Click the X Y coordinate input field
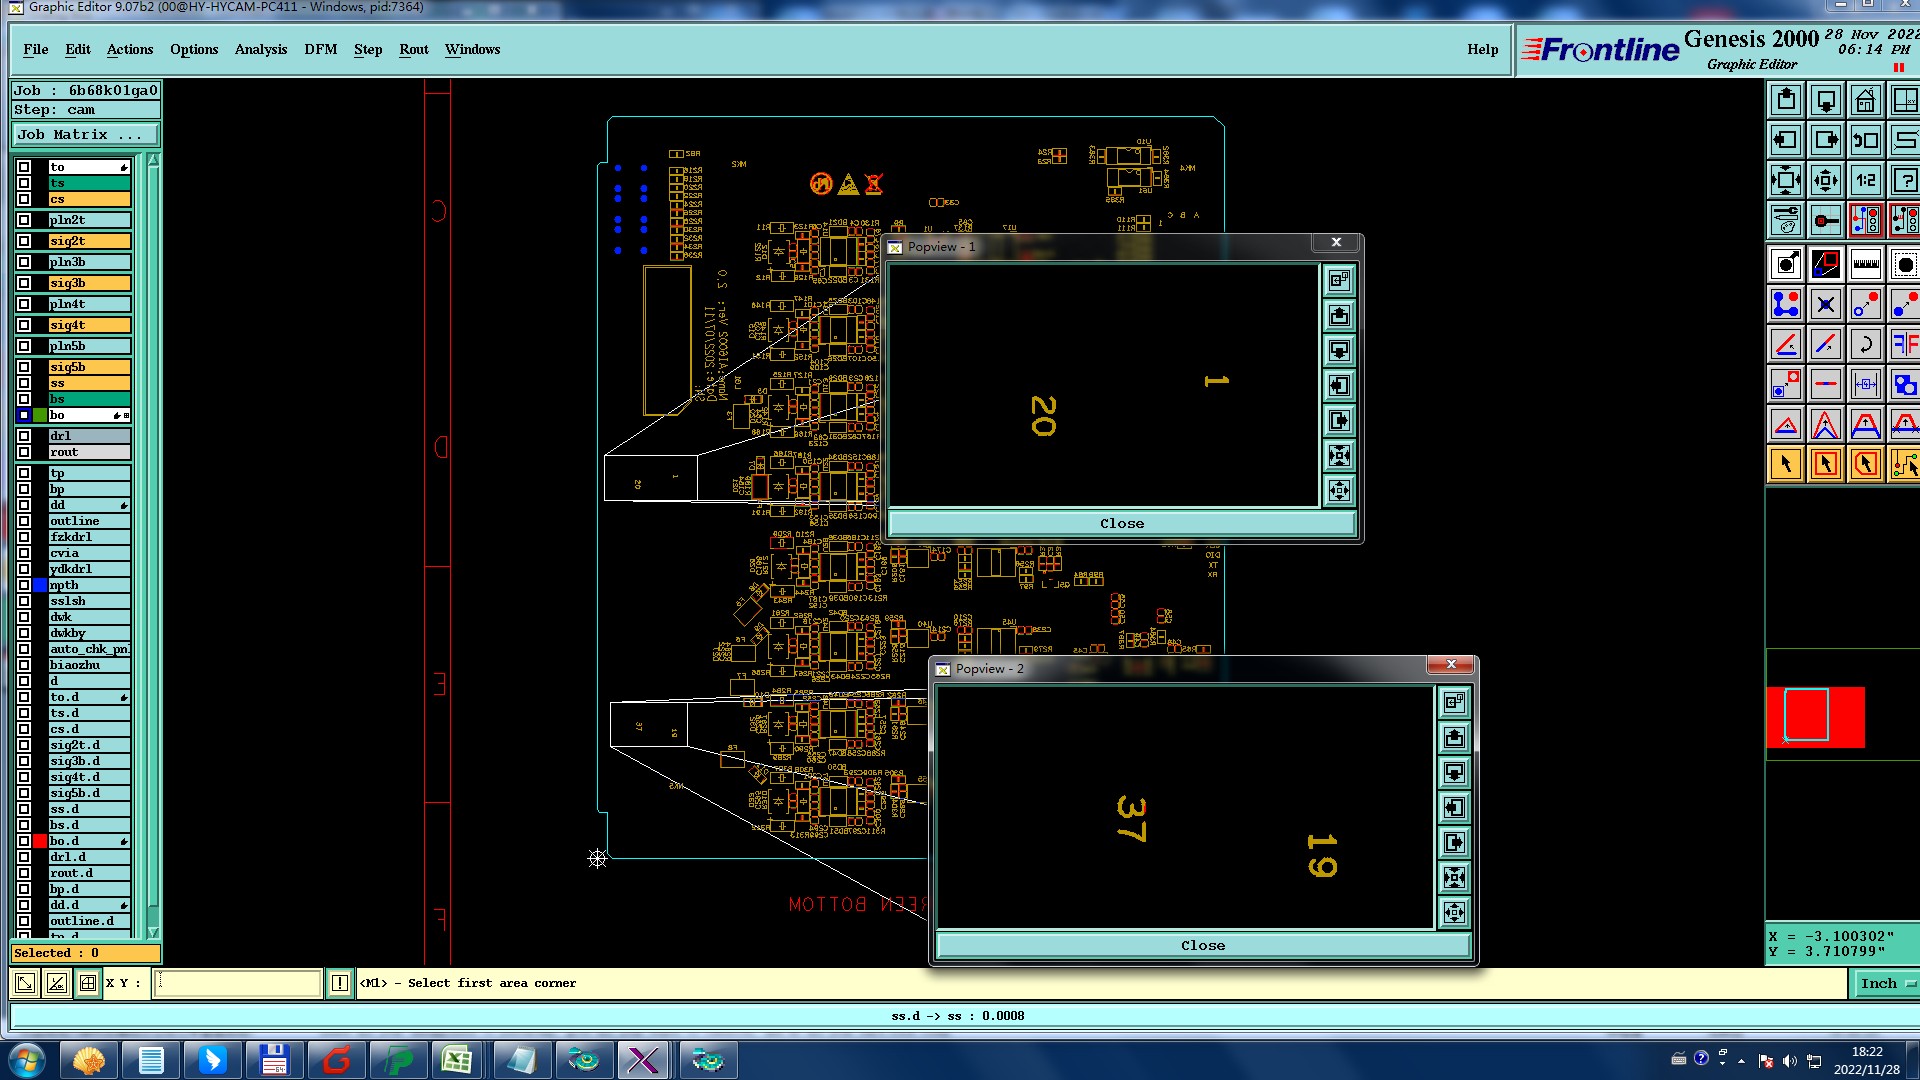Image resolution: width=1920 pixels, height=1080 pixels. [x=238, y=984]
